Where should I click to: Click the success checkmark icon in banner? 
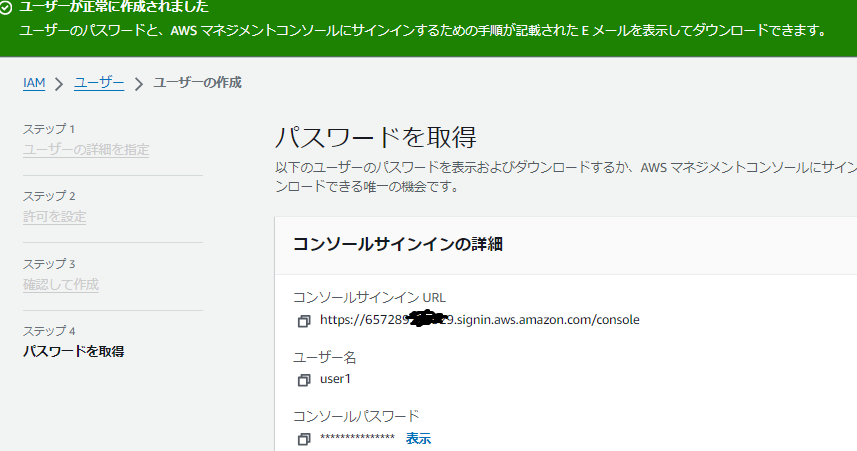click(x=5, y=8)
